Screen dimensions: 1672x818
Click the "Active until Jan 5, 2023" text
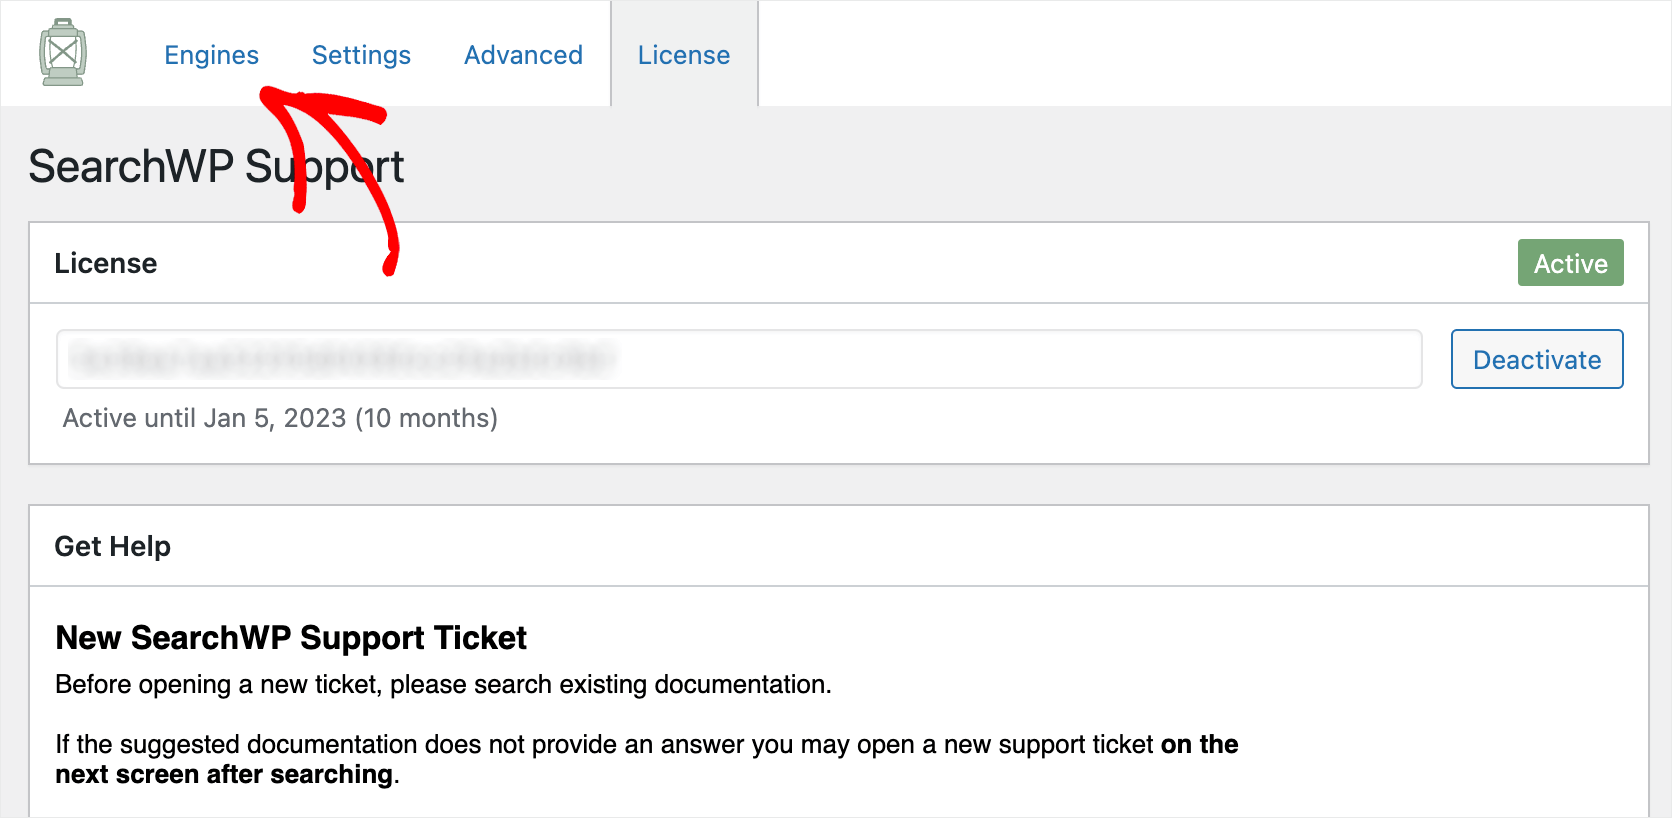[x=206, y=418]
